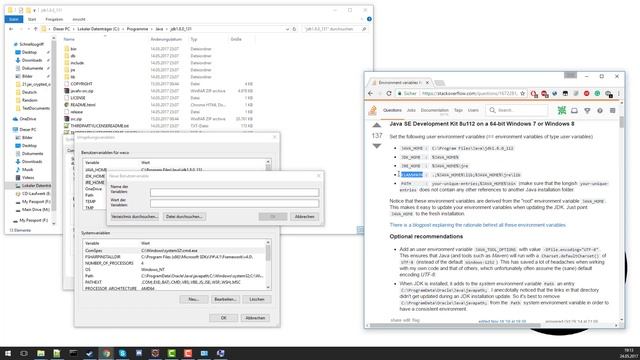Viewport: 640px width, 360px height.
Task: Open the blogpost link explaining the rationale
Action: [478, 225]
